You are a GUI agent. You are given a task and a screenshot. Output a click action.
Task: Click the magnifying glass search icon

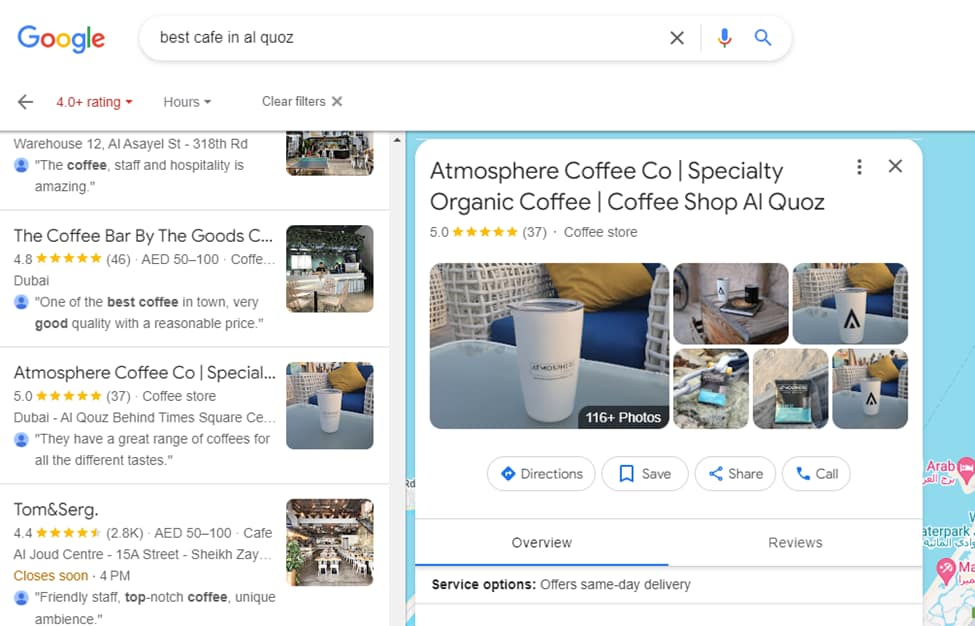point(762,37)
